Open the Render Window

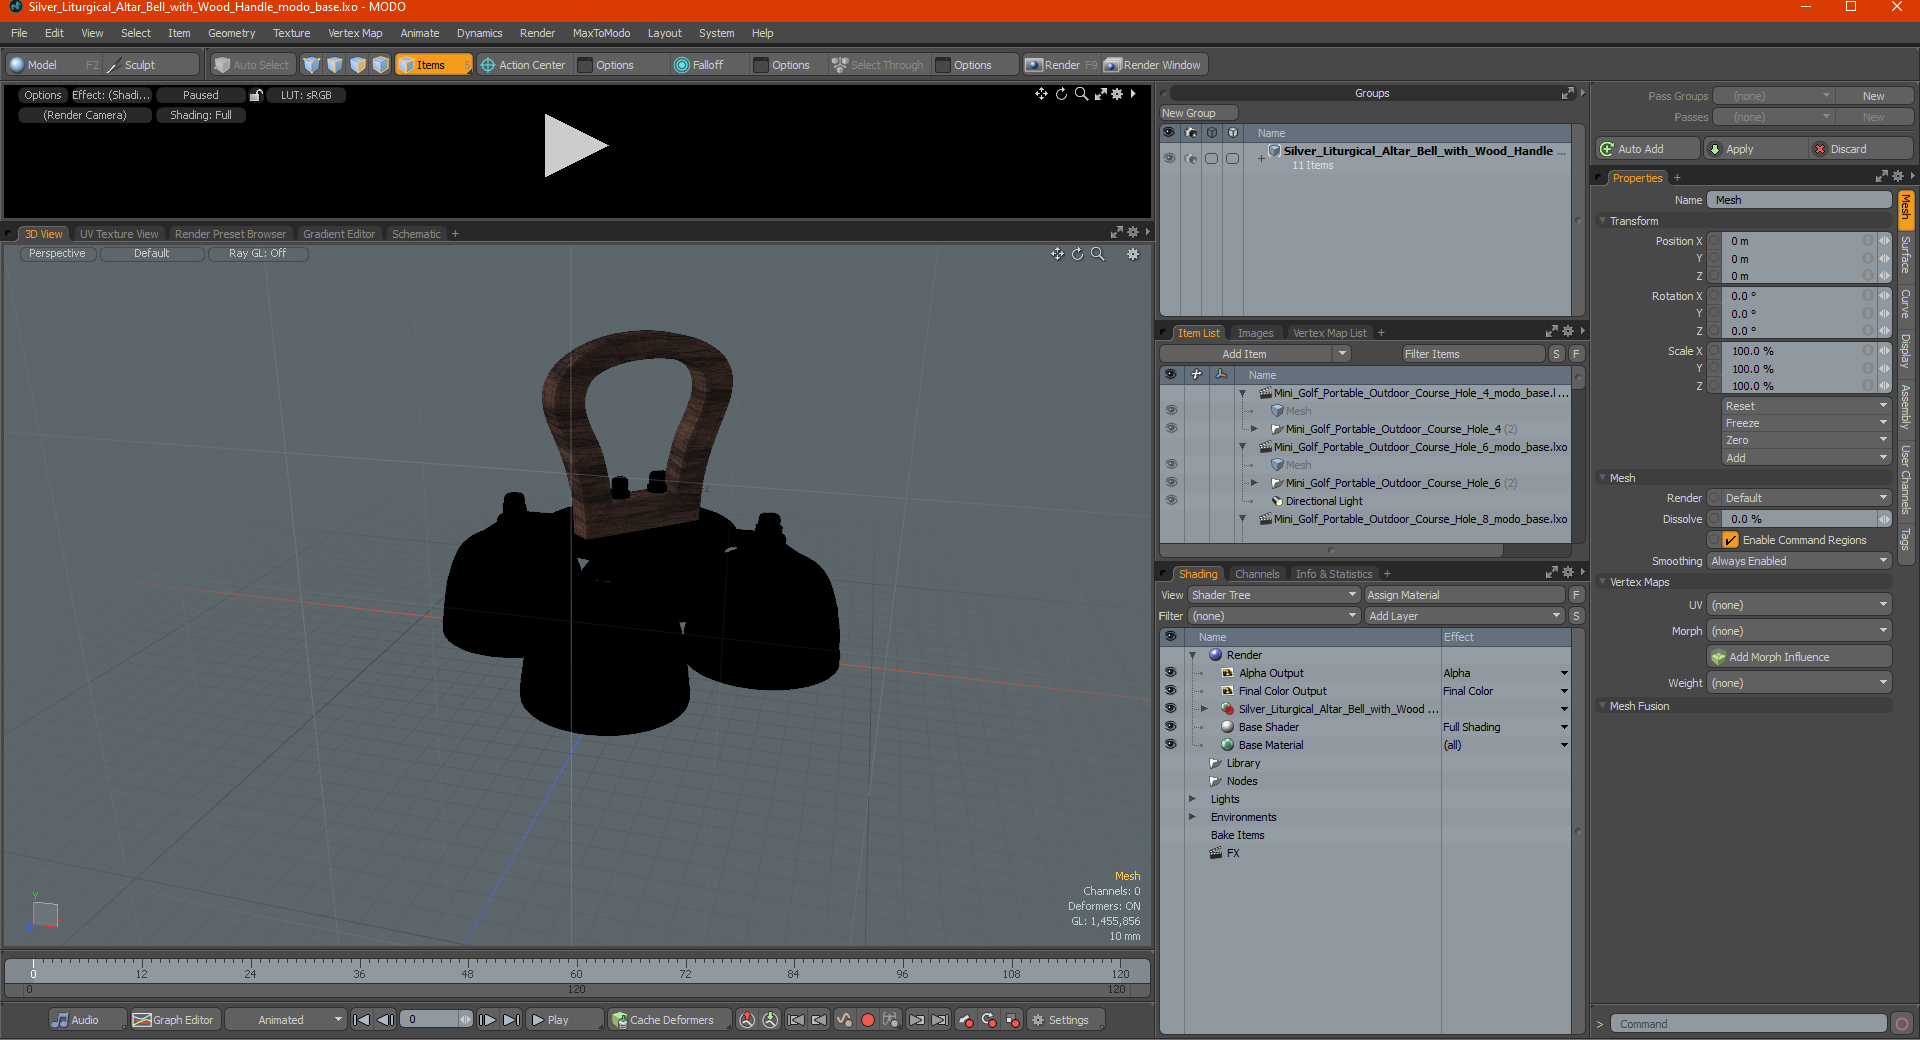point(1155,65)
